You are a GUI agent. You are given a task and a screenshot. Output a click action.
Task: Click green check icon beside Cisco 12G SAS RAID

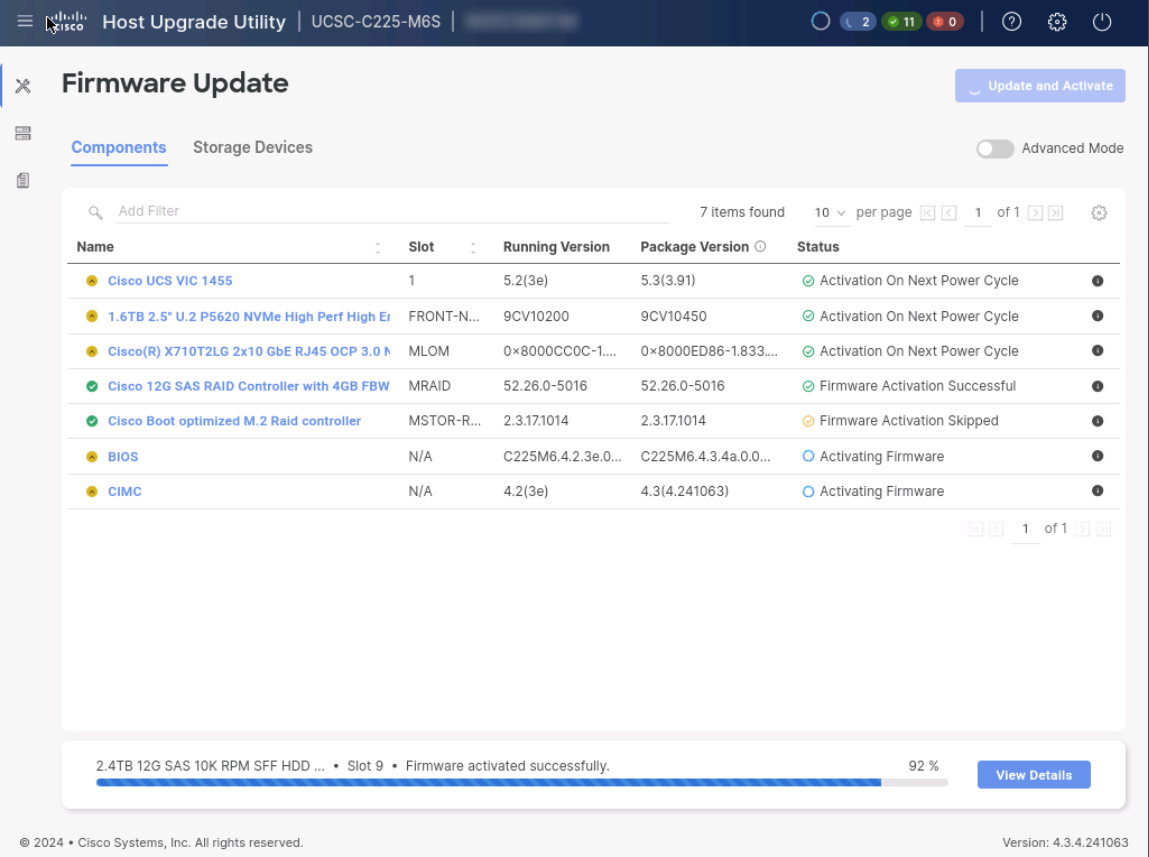pyautogui.click(x=92, y=386)
